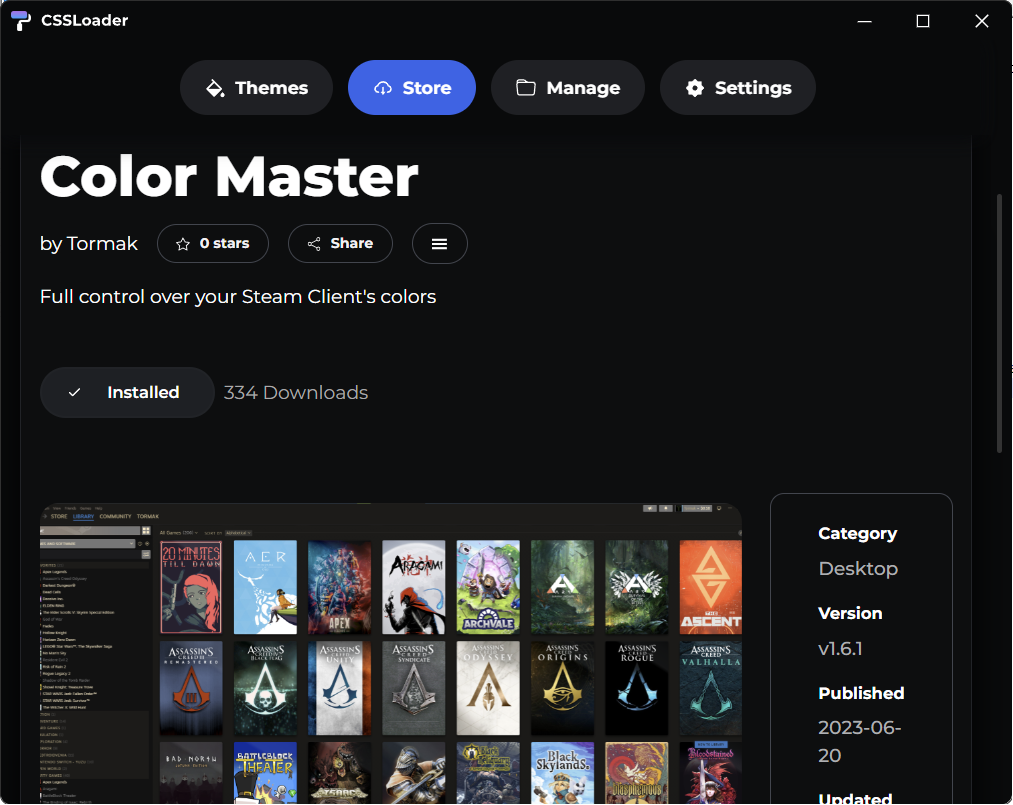Click the AER game cover in preview
The image size is (1013, 805).
265,587
